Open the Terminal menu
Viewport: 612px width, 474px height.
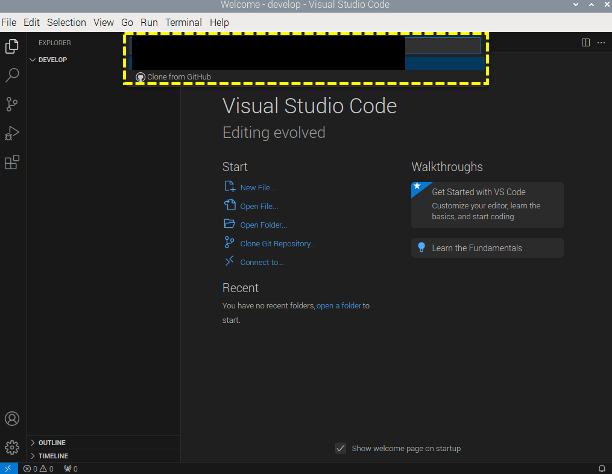[183, 23]
